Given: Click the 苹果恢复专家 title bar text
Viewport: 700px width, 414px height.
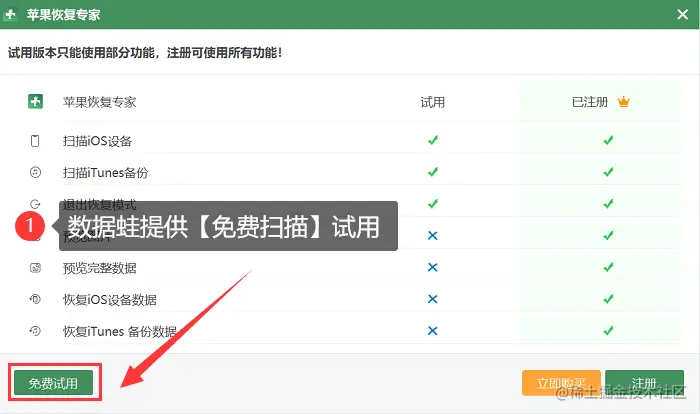Looking at the screenshot, I should coord(63,15).
